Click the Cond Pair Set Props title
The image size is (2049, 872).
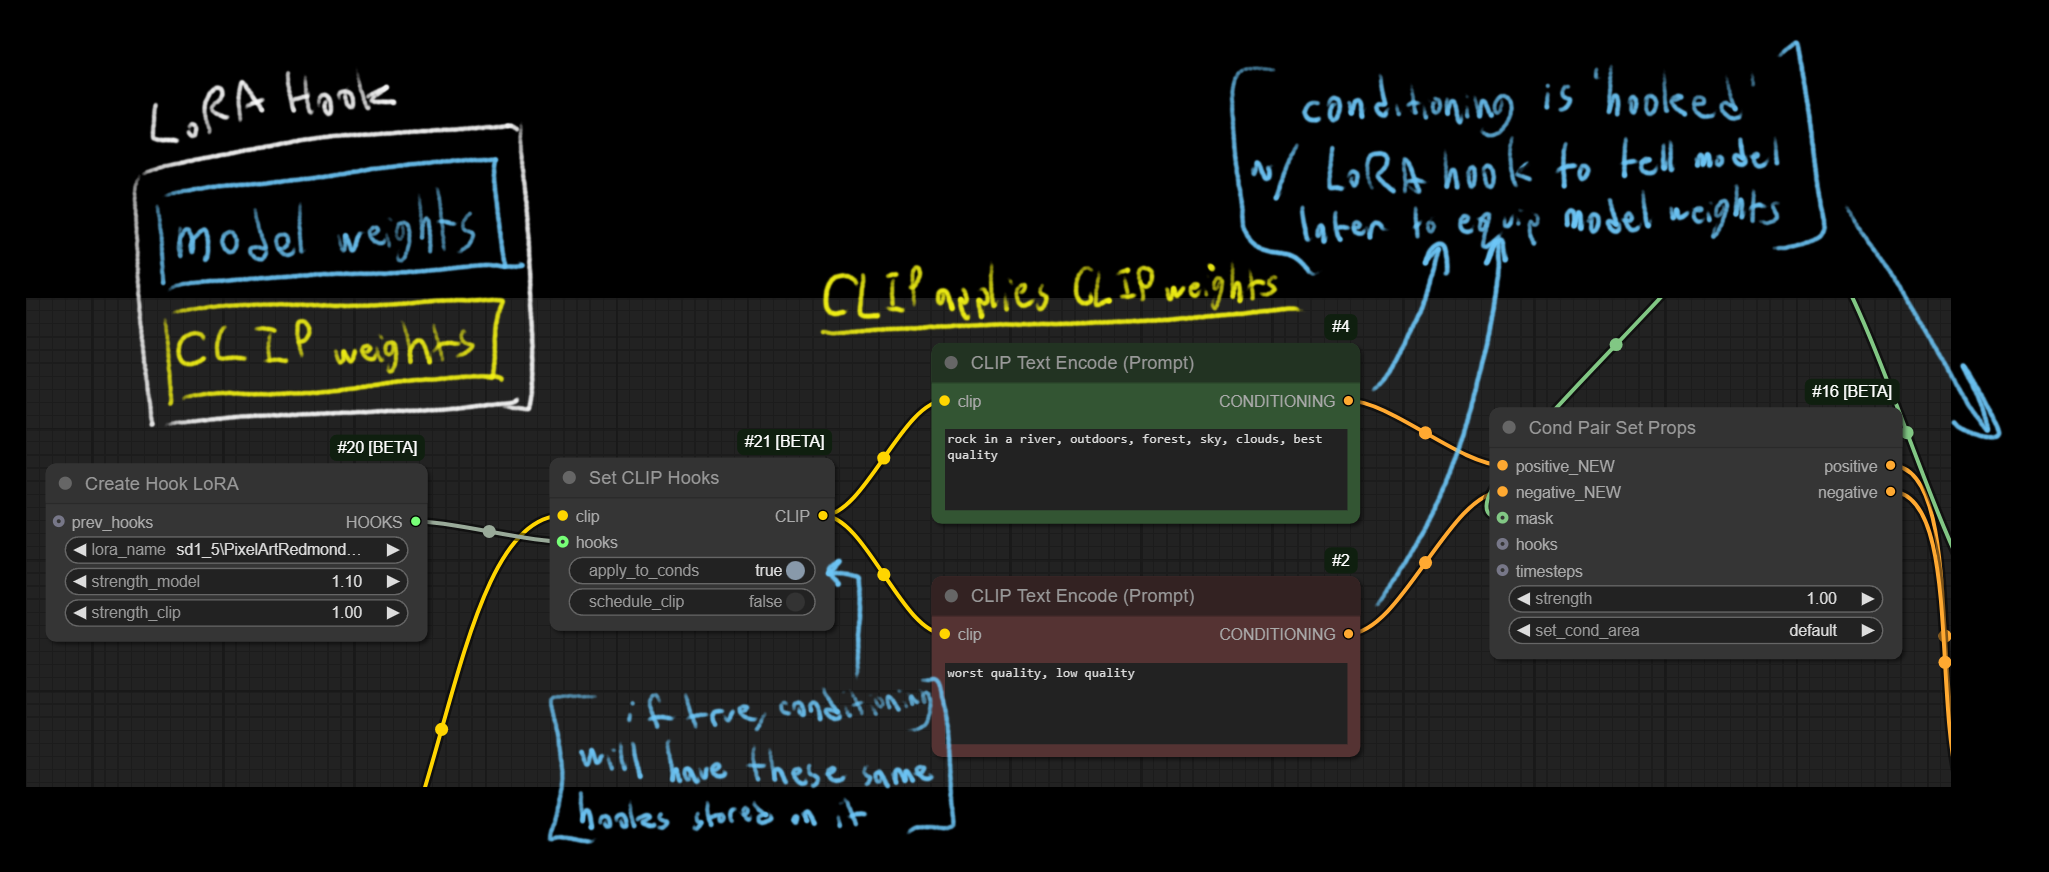[1612, 428]
